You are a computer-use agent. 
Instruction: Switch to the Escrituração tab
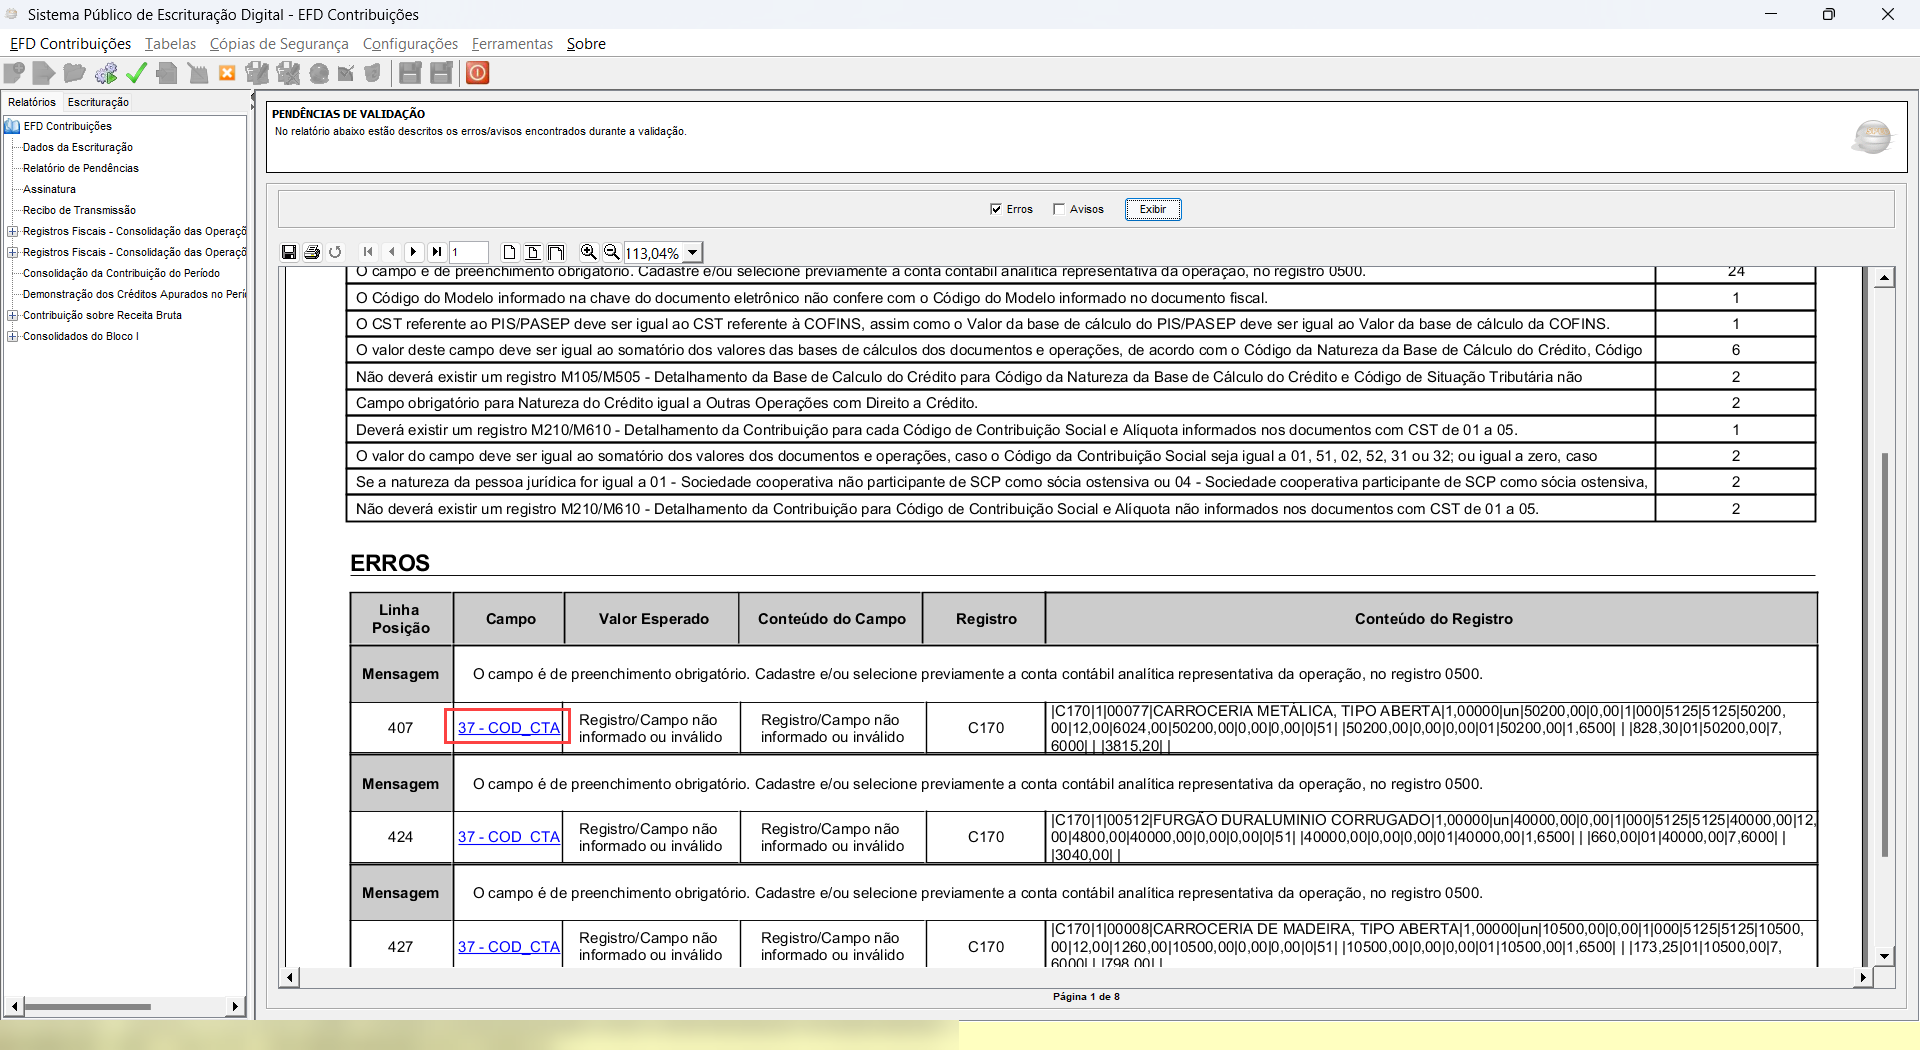tap(98, 102)
